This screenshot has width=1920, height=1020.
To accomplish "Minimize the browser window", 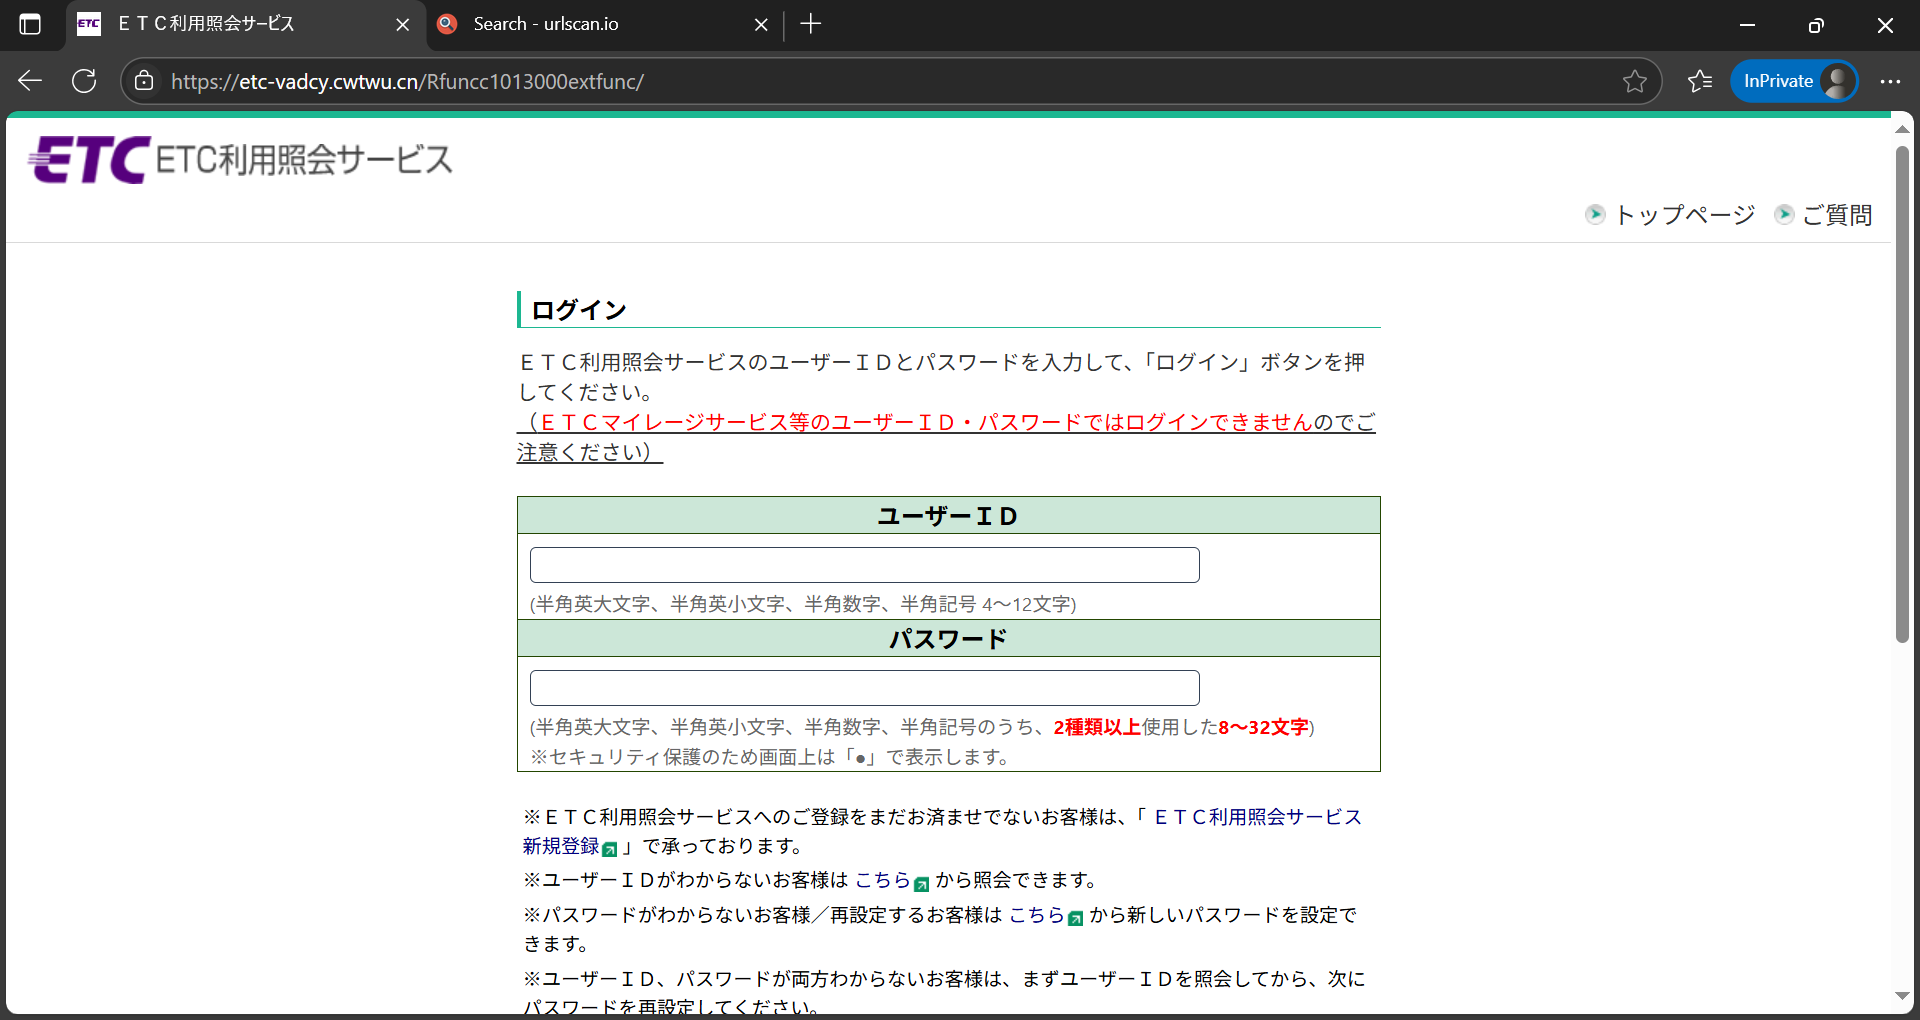I will 1748,24.
